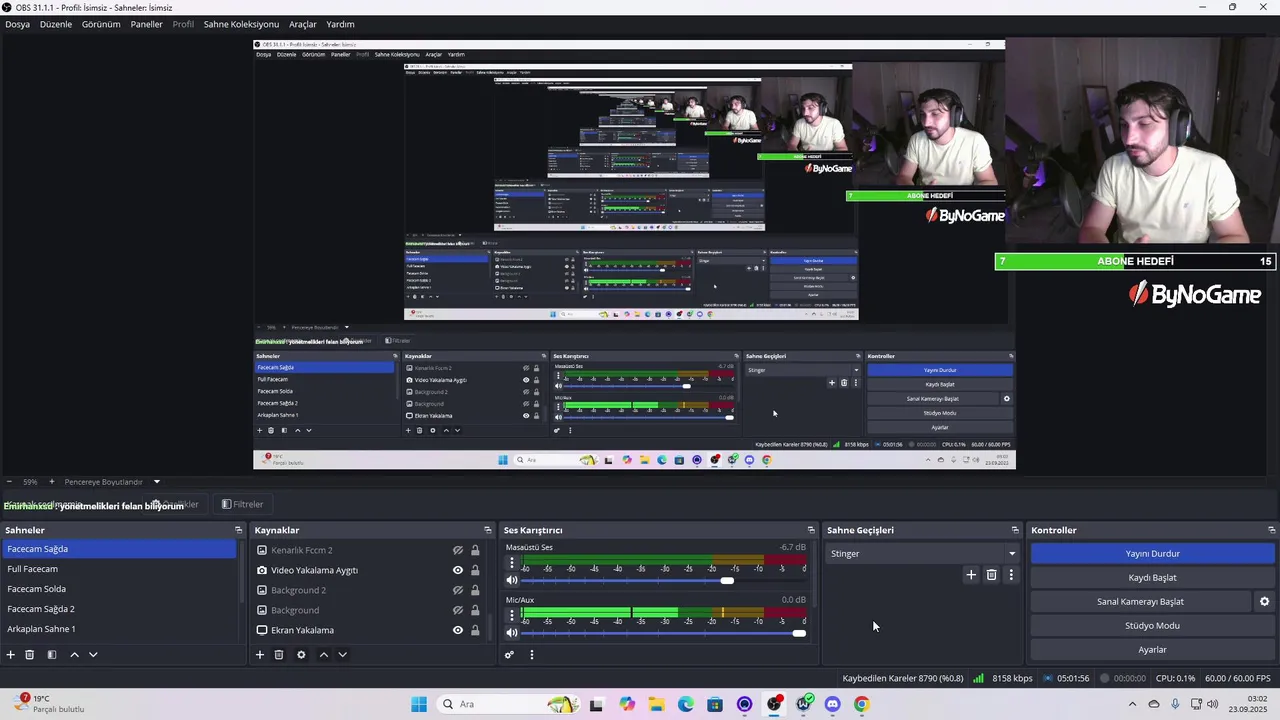The height and width of the screenshot is (720, 1280).
Task: Move selected source down in Kaynaklar
Action: coord(342,655)
